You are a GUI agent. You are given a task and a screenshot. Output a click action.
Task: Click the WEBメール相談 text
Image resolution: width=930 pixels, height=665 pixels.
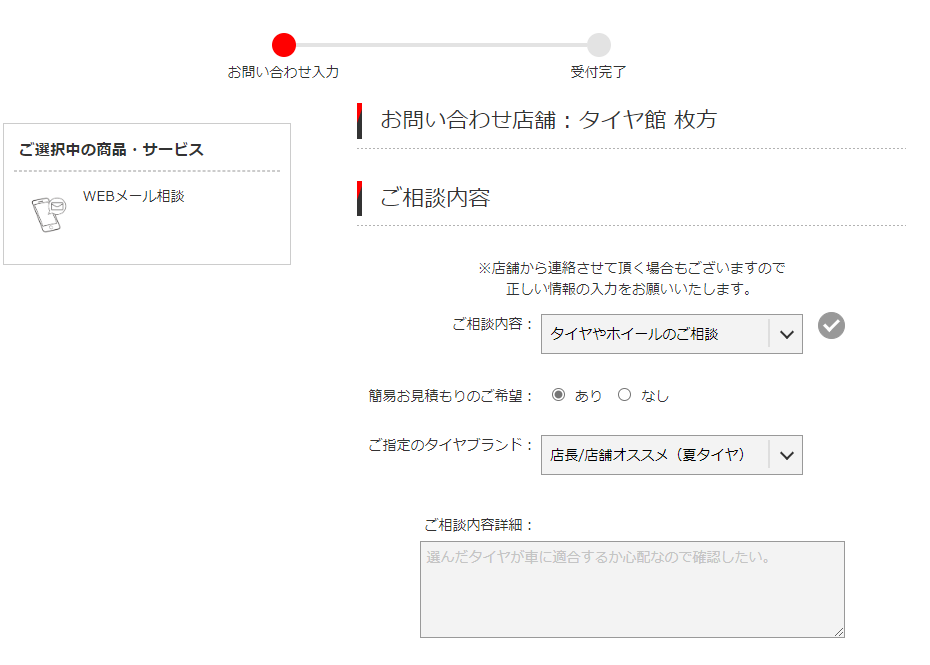click(x=134, y=196)
